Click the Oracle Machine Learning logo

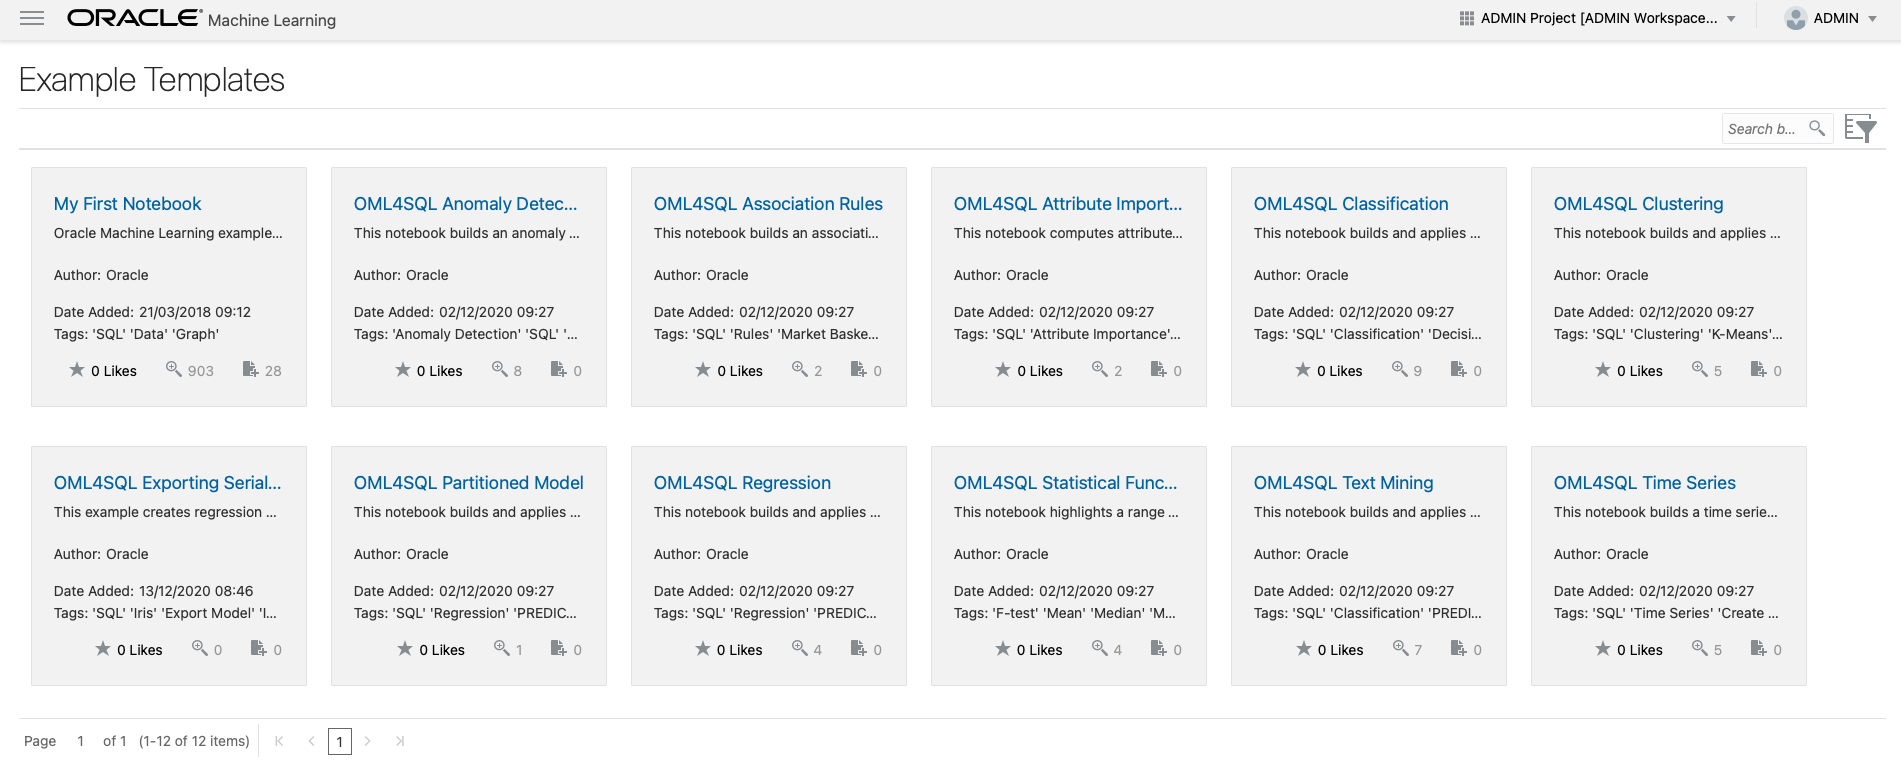[x=201, y=19]
